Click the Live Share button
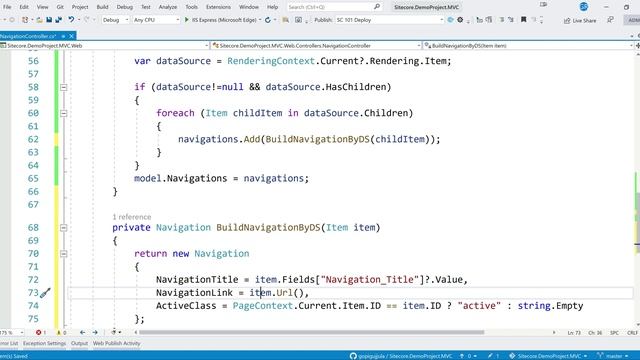Image resolution: width=640 pixels, height=360 pixels. pyautogui.click(x=580, y=20)
